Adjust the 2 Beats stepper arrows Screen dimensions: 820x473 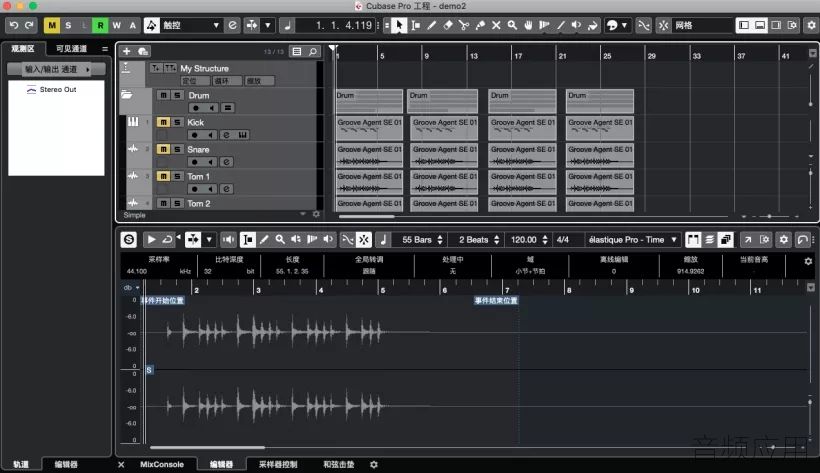497,240
